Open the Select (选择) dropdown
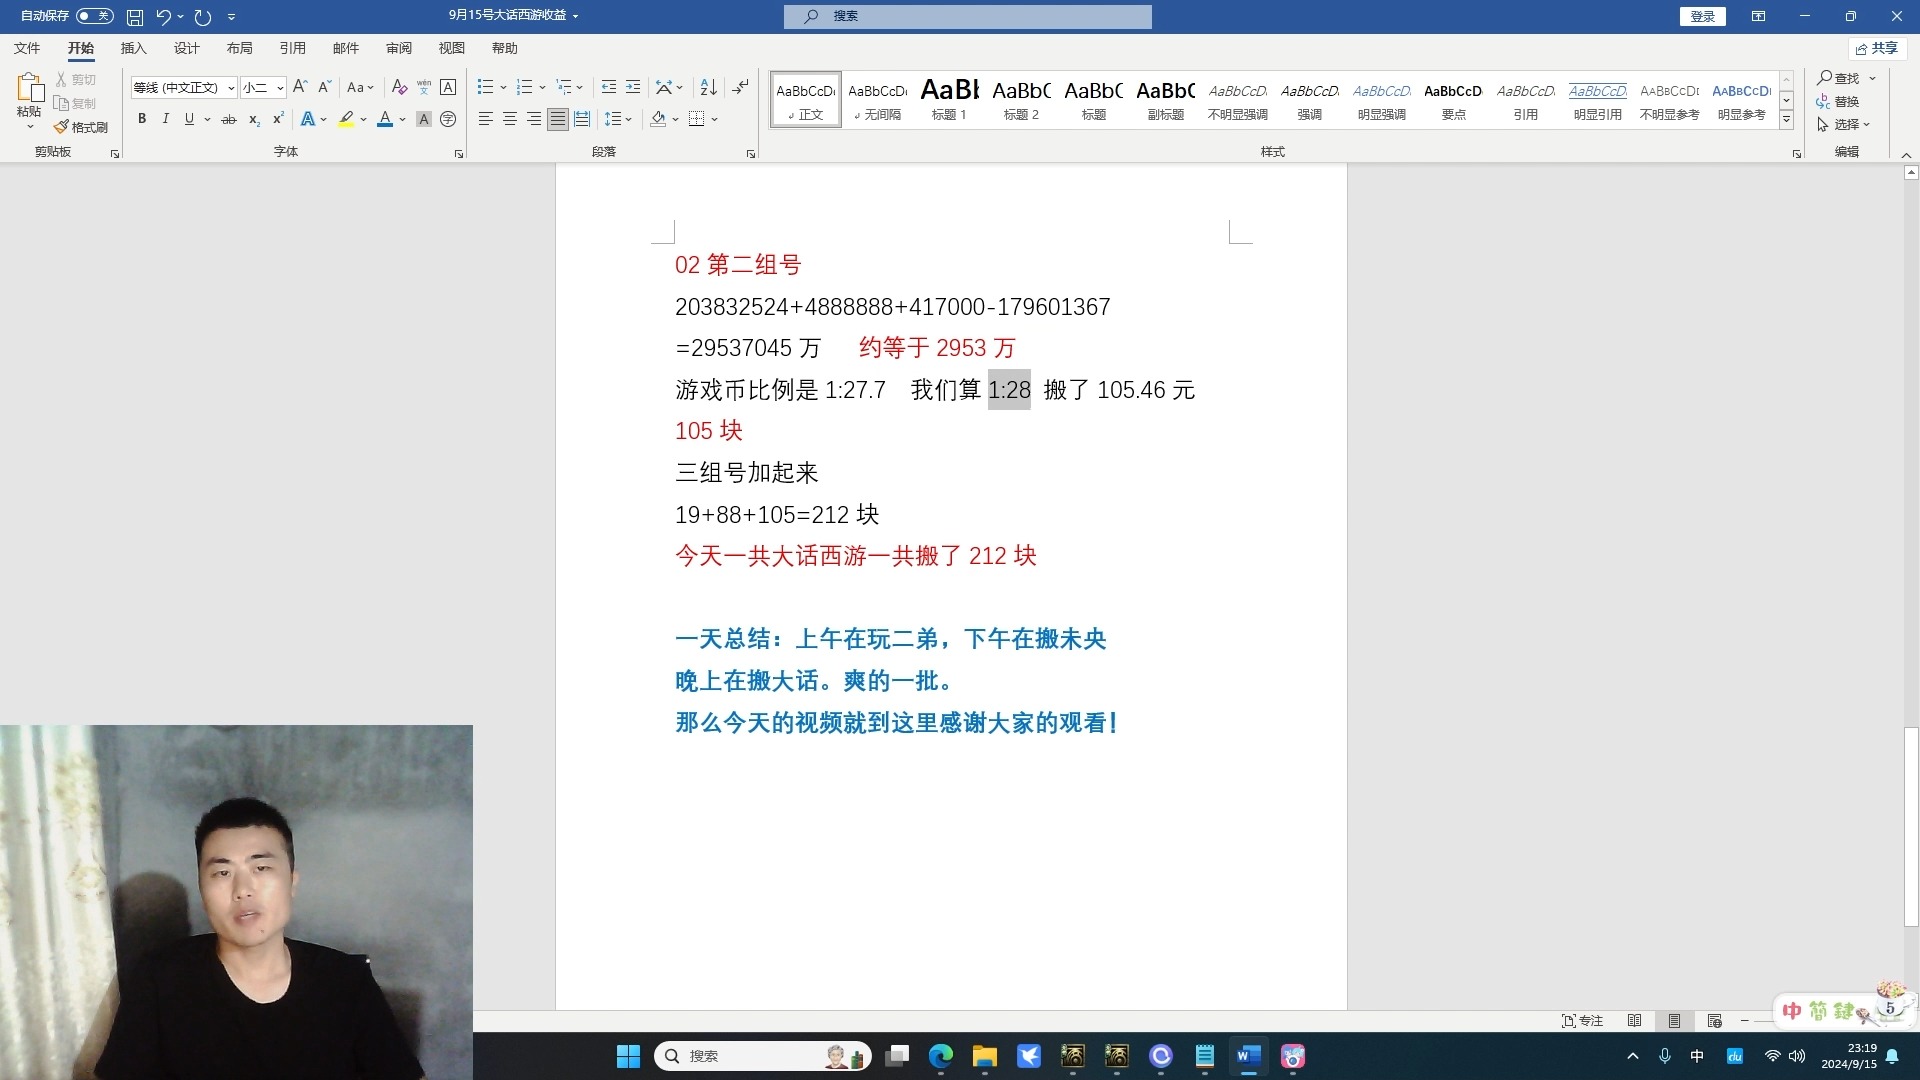1920x1080 pixels. click(x=1844, y=124)
